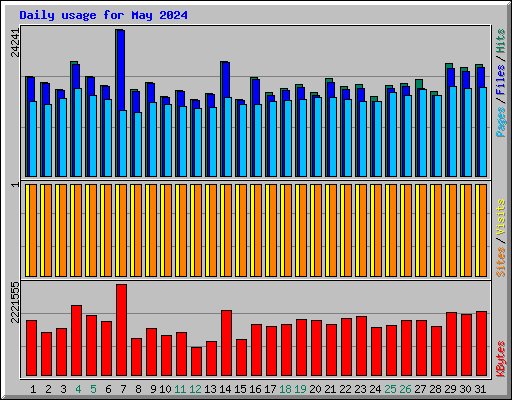This screenshot has width=512, height=400.
Task: Click the light blue pages bar for day 4
Action: tap(78, 132)
